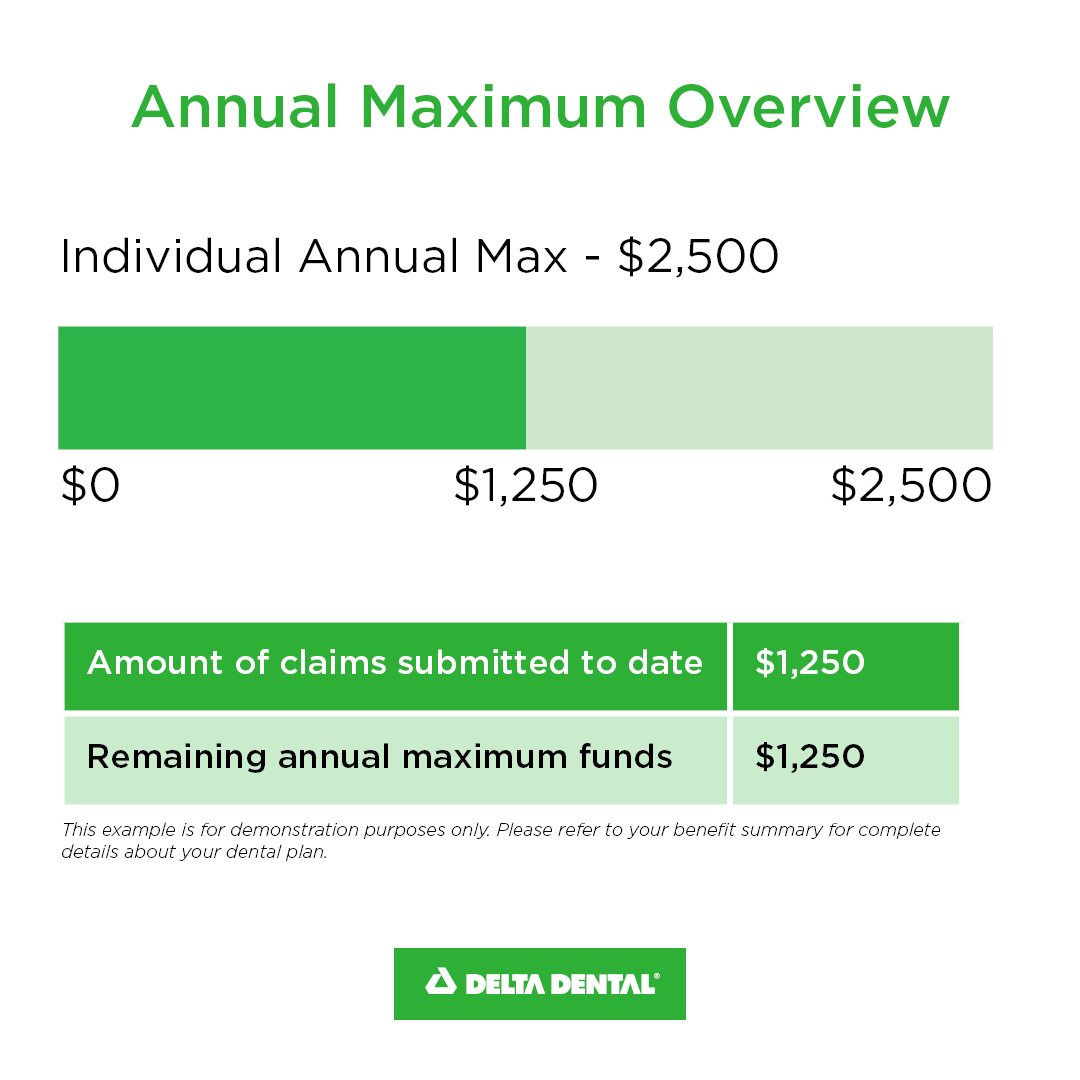Click the "details about your dental plan" text

pos(194,853)
